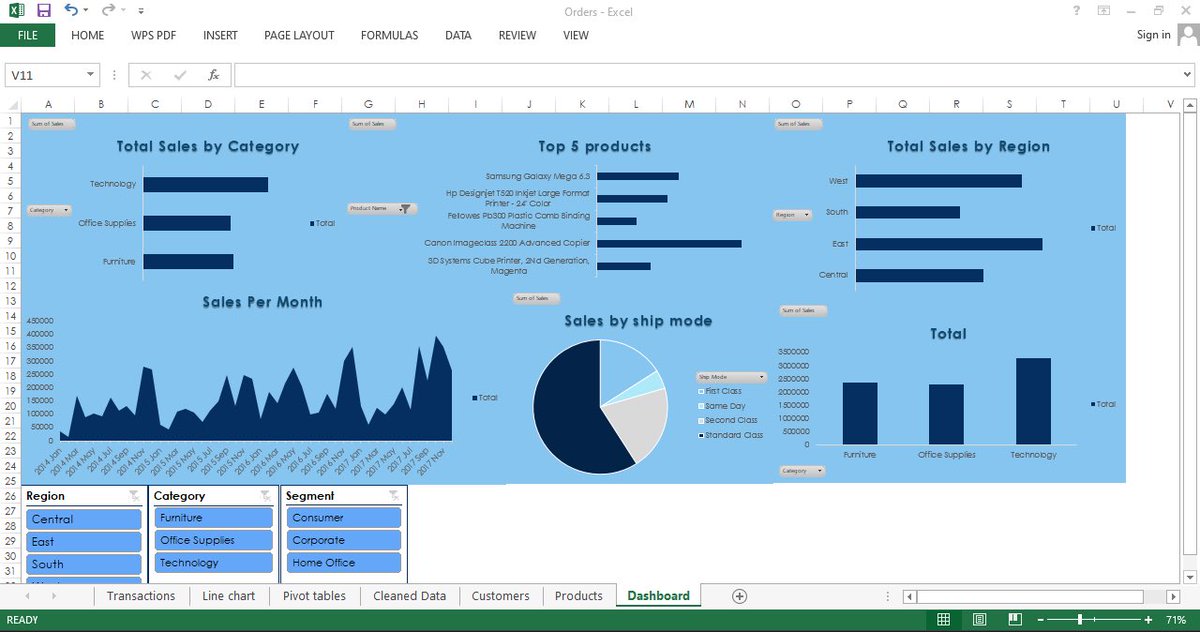Switch to Page Layout view icon
This screenshot has height=632, width=1200.
978,620
